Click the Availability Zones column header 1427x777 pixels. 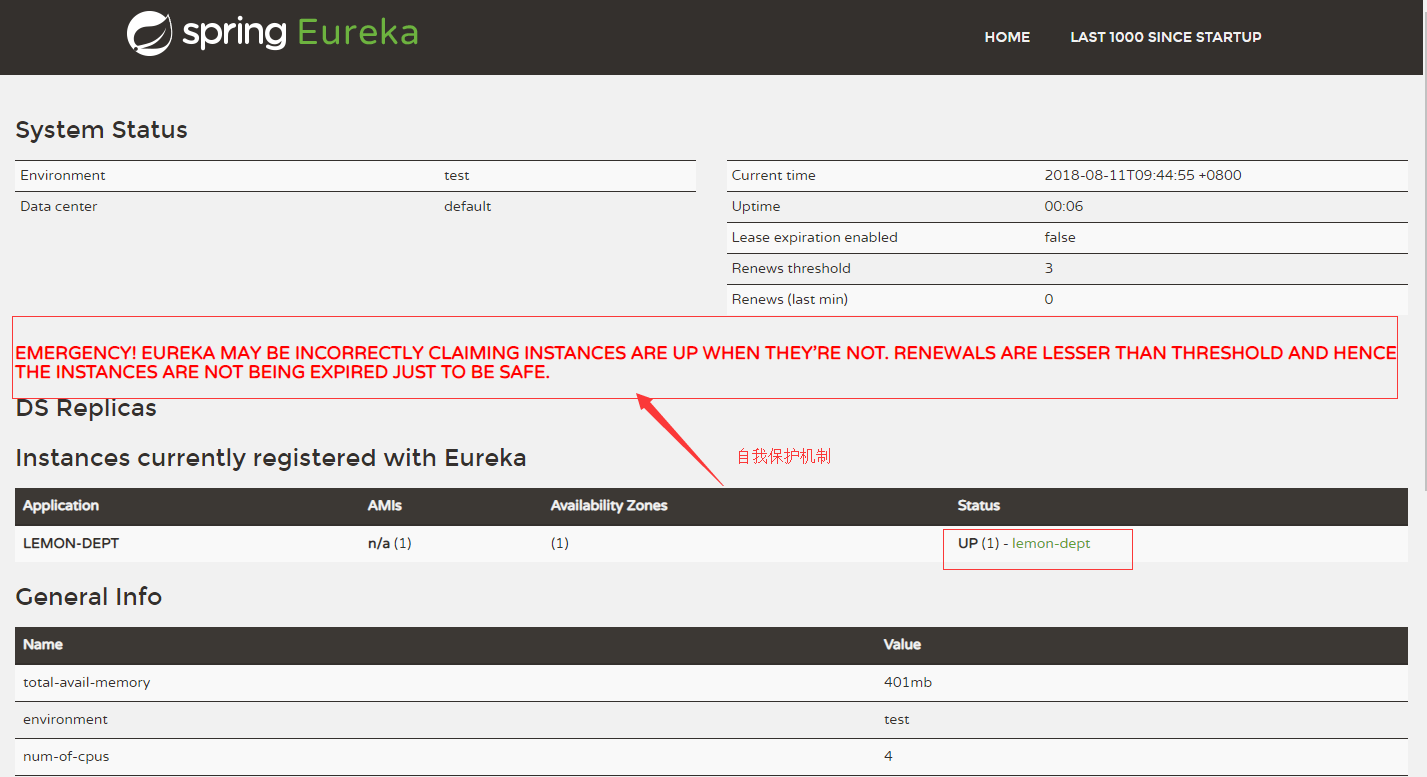[x=609, y=506]
